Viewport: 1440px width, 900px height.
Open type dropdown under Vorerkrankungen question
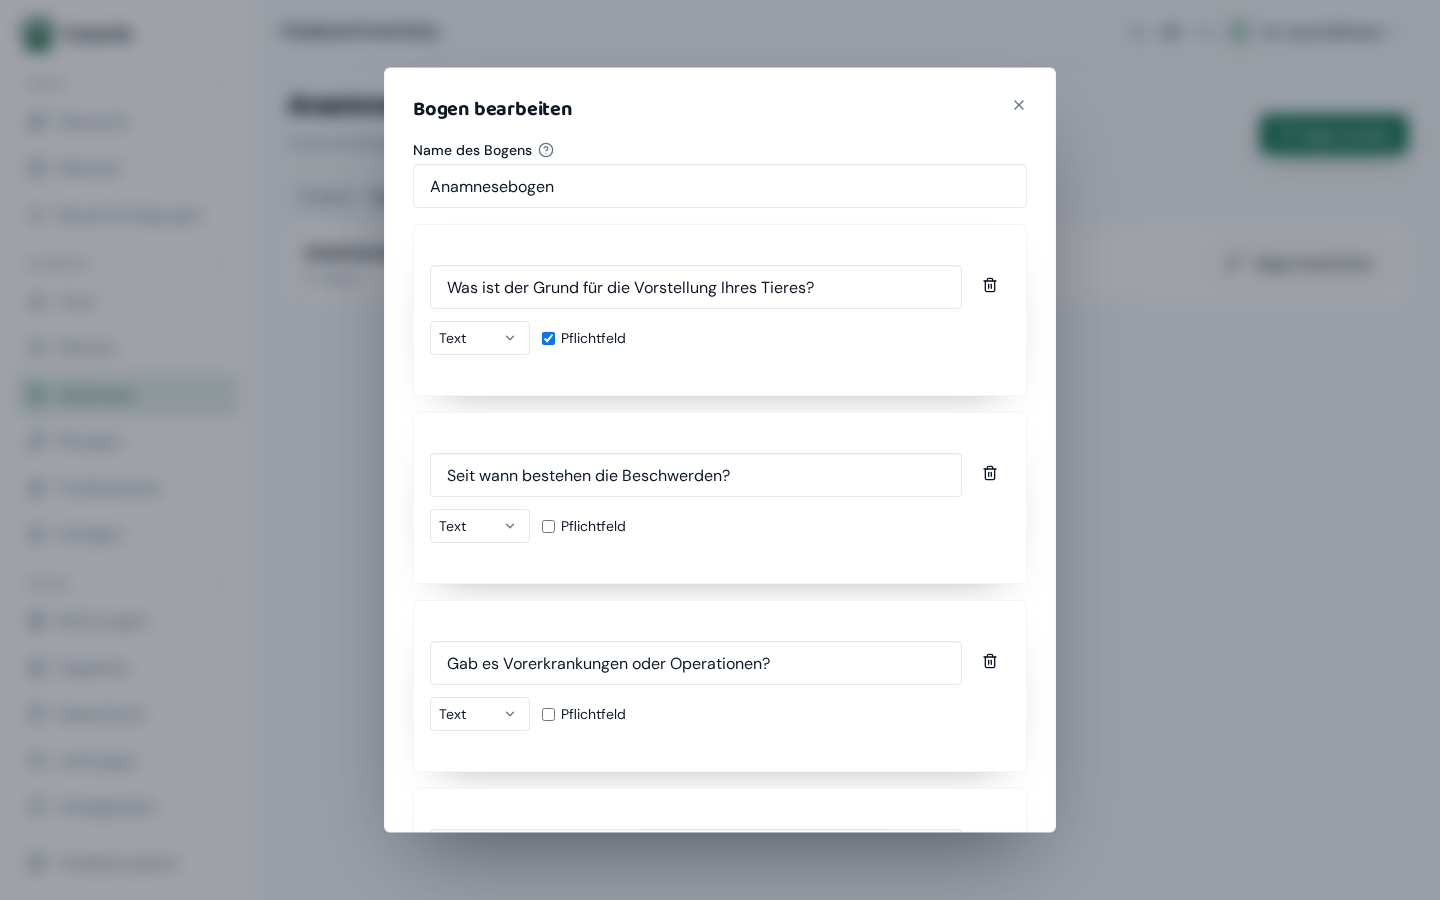(x=480, y=714)
